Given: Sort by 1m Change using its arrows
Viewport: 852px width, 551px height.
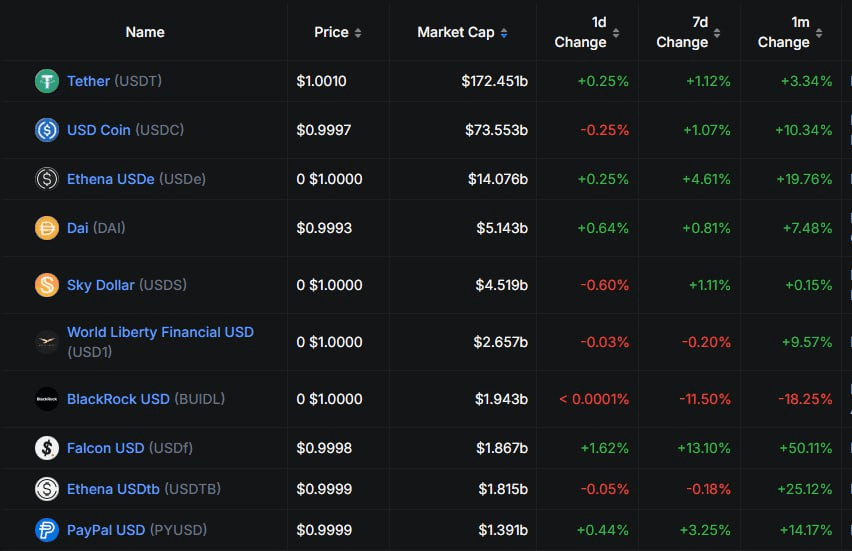Looking at the screenshot, I should coord(818,33).
